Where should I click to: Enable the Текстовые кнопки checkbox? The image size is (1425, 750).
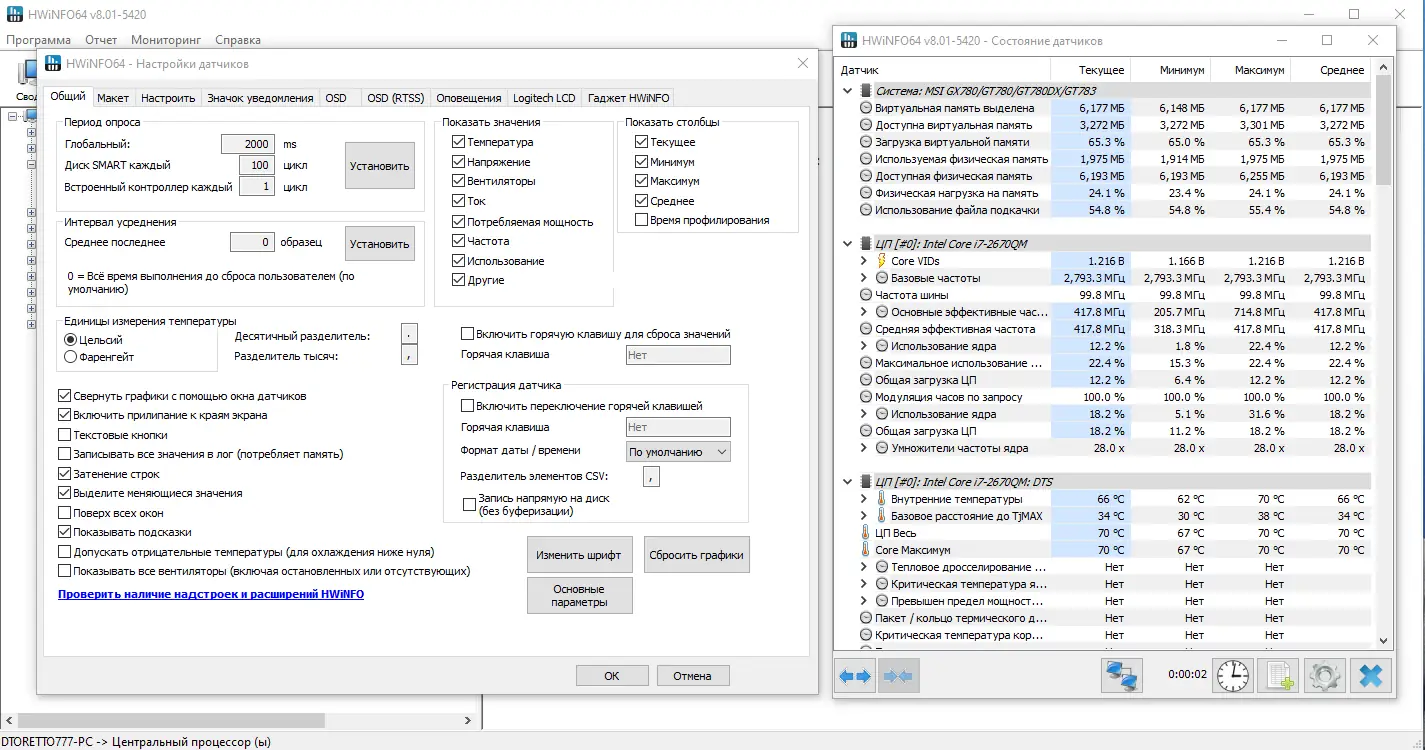click(x=65, y=435)
